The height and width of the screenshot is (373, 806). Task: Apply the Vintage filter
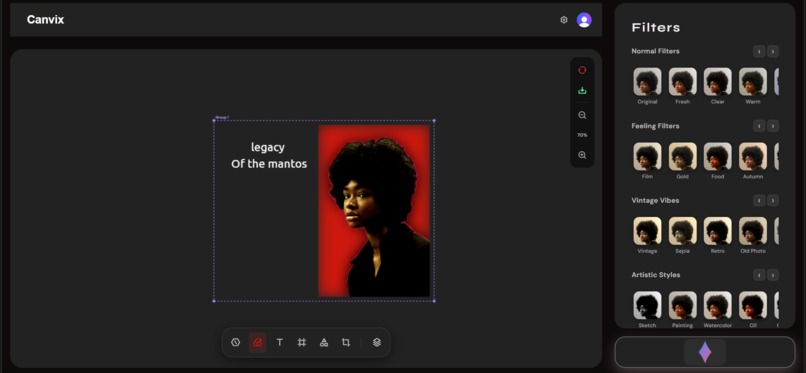tap(647, 231)
